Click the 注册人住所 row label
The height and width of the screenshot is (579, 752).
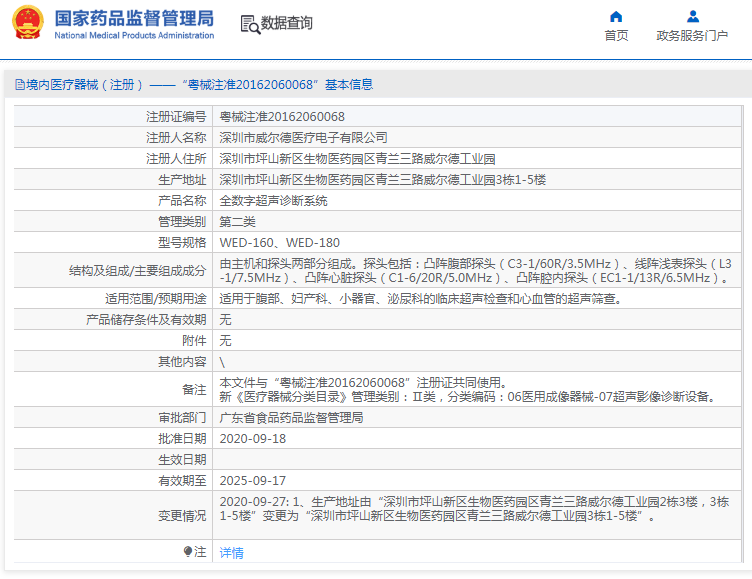click(176, 159)
